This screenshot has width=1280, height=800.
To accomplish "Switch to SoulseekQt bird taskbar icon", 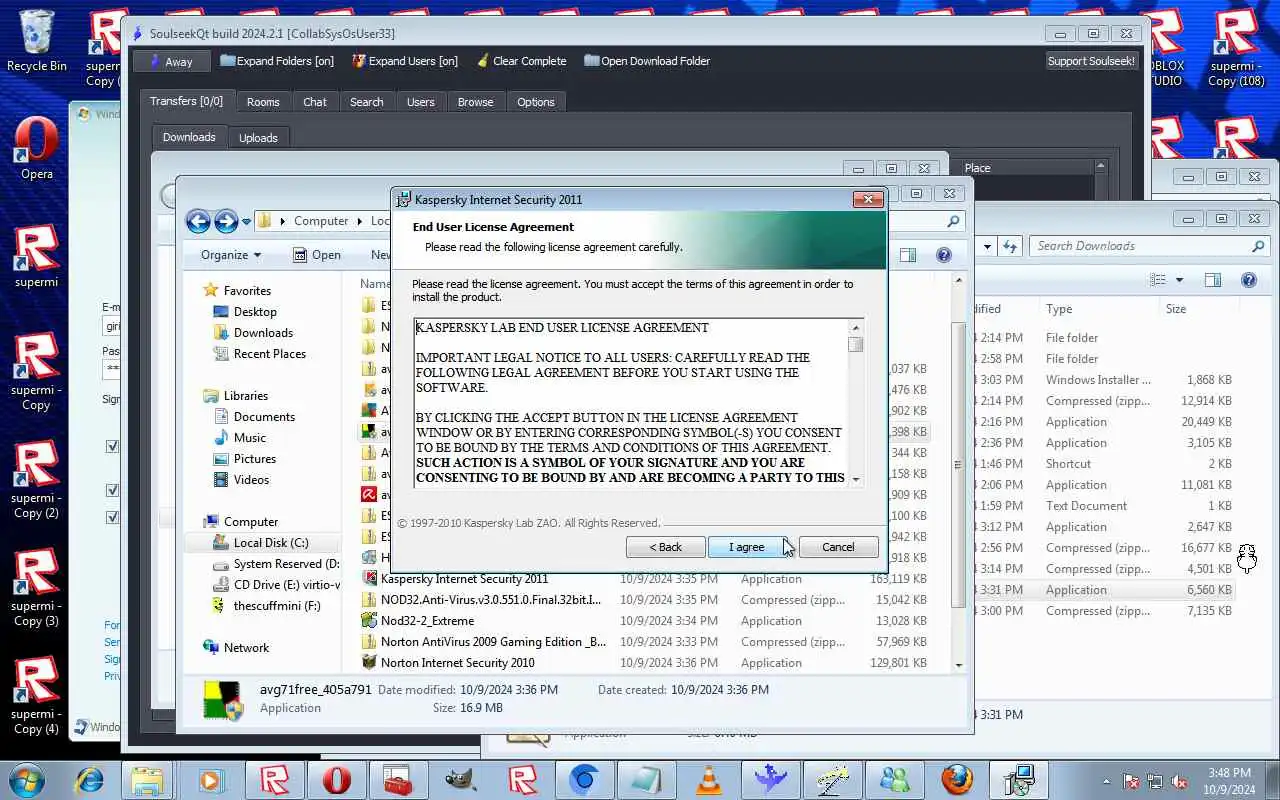I will pyautogui.click(x=770, y=779).
